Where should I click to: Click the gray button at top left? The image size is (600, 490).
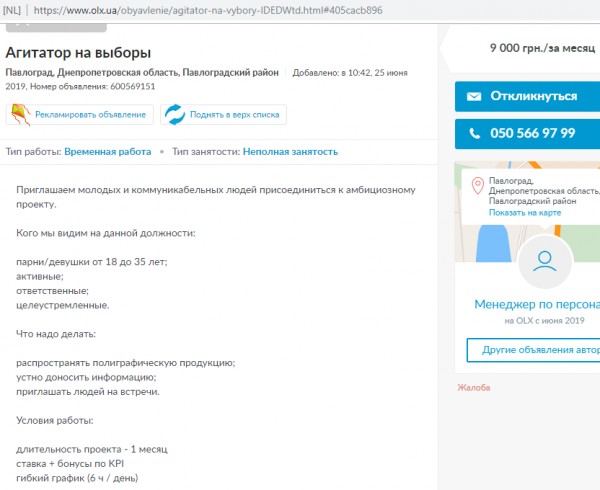pyautogui.click(x=56, y=28)
